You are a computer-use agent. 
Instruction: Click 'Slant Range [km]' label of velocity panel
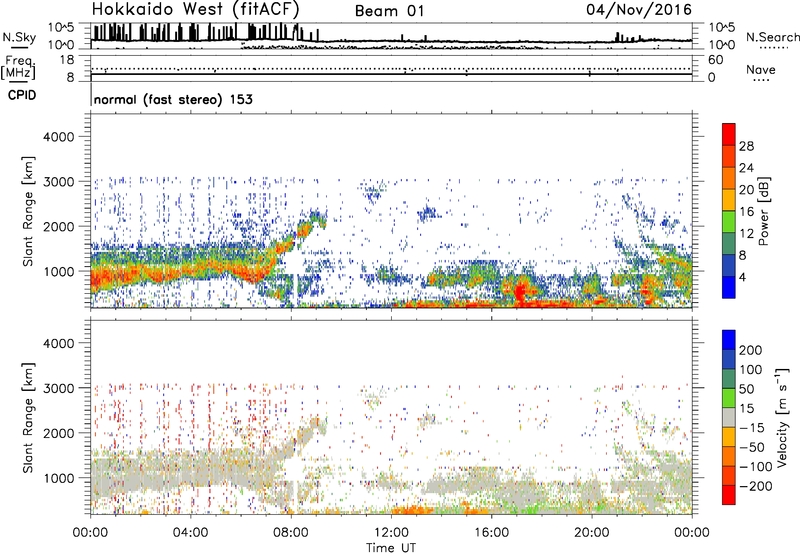pos(28,418)
